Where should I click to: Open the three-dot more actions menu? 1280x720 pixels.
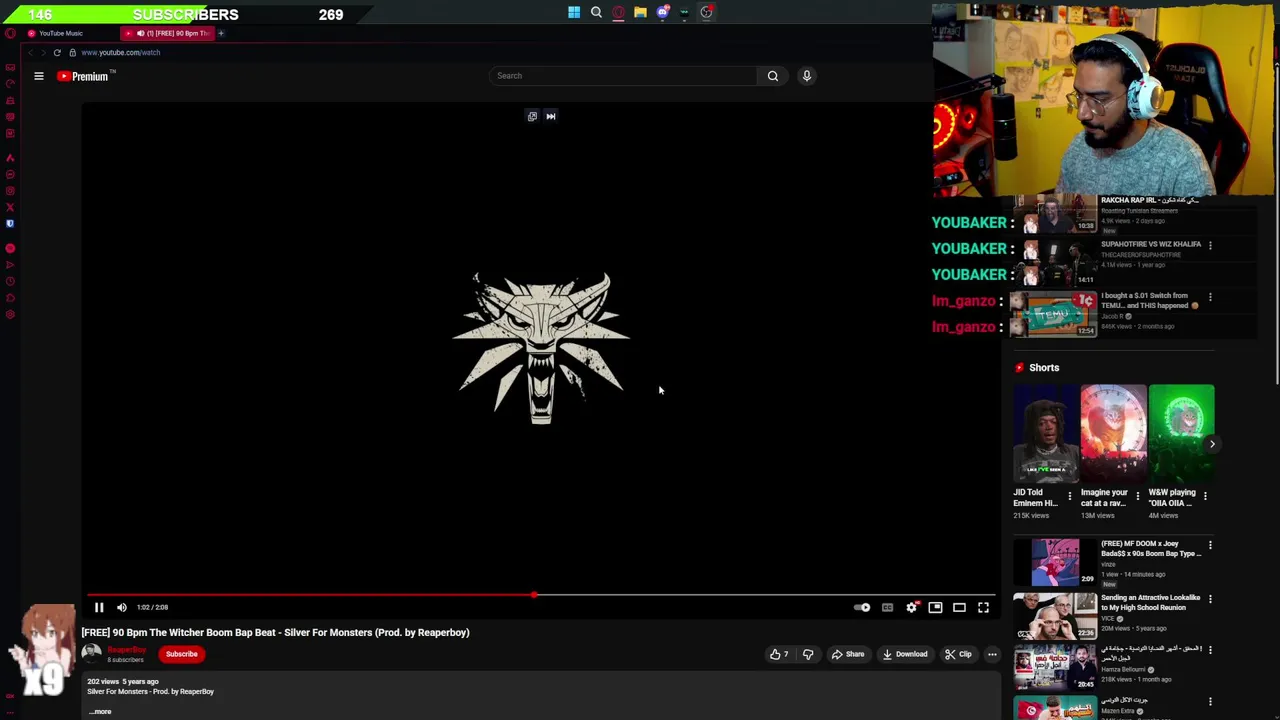coord(992,654)
